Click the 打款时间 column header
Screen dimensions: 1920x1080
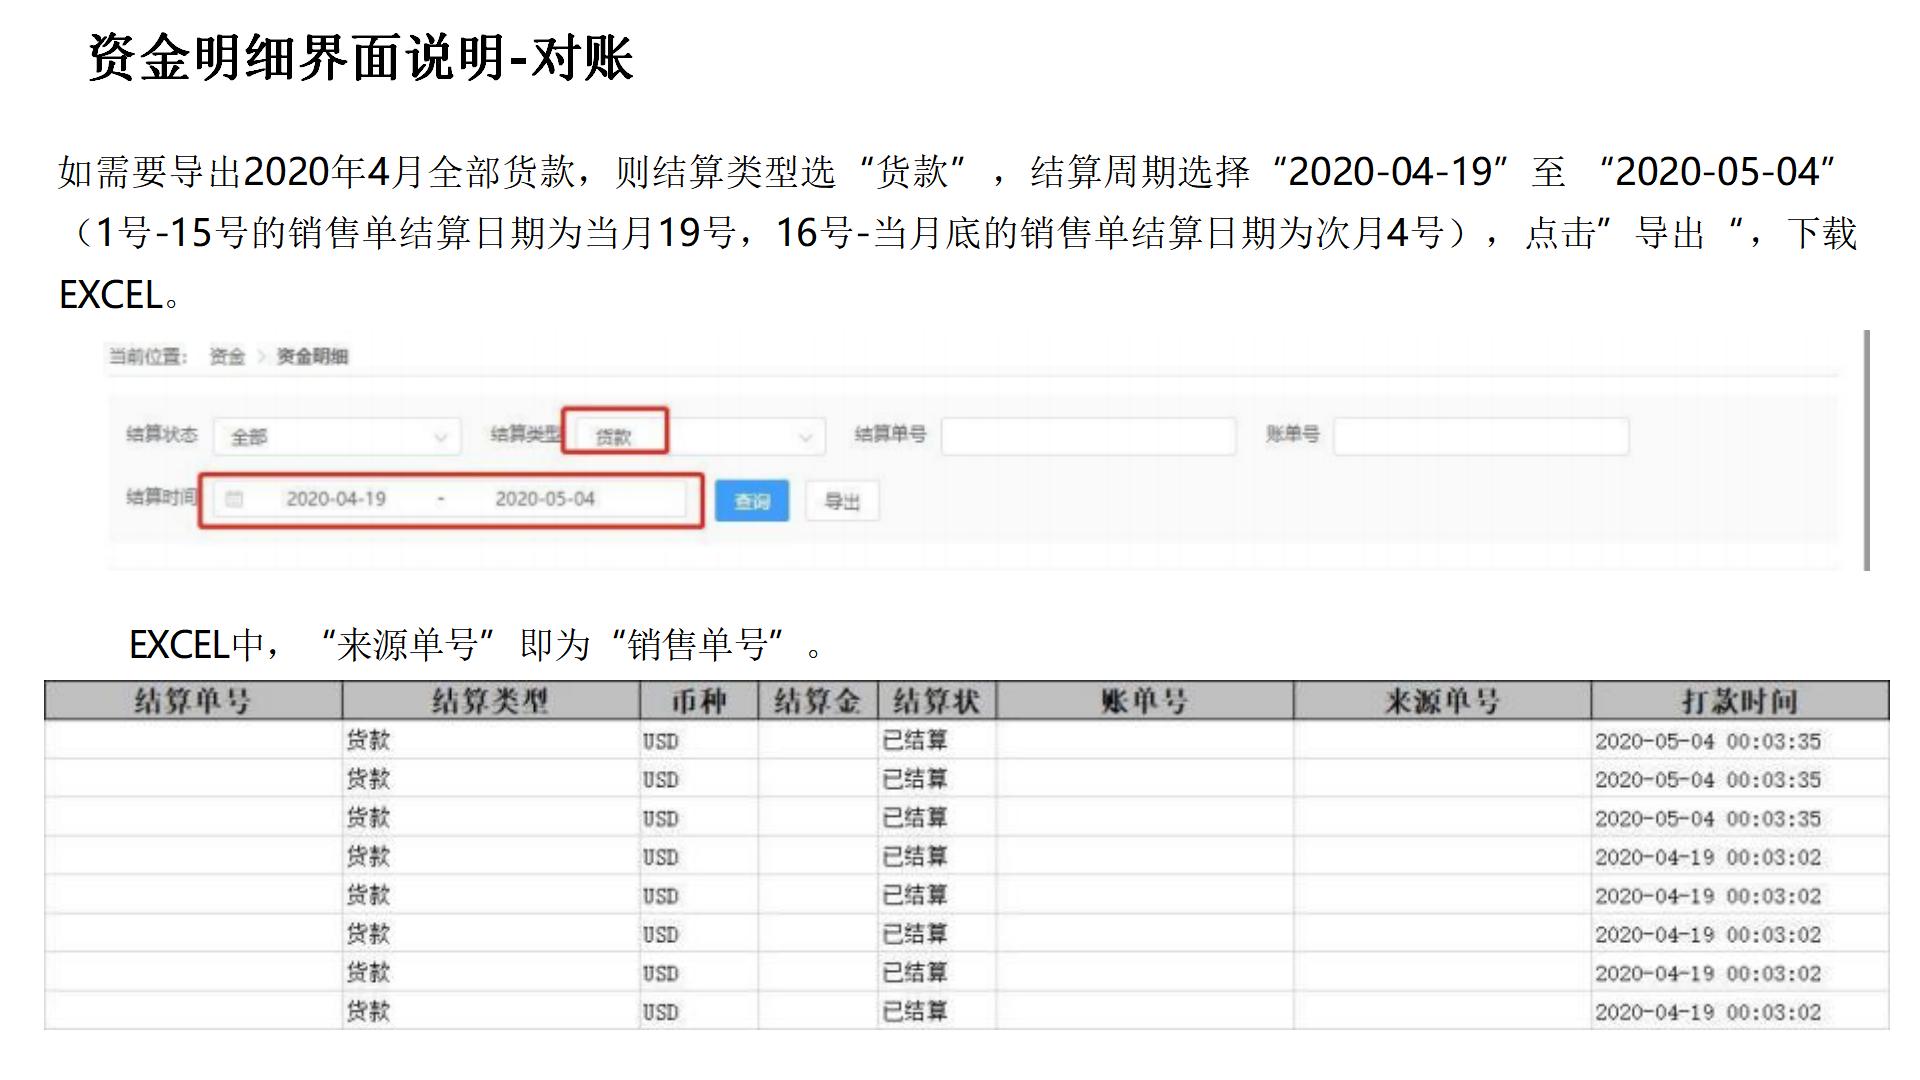[x=1739, y=700]
